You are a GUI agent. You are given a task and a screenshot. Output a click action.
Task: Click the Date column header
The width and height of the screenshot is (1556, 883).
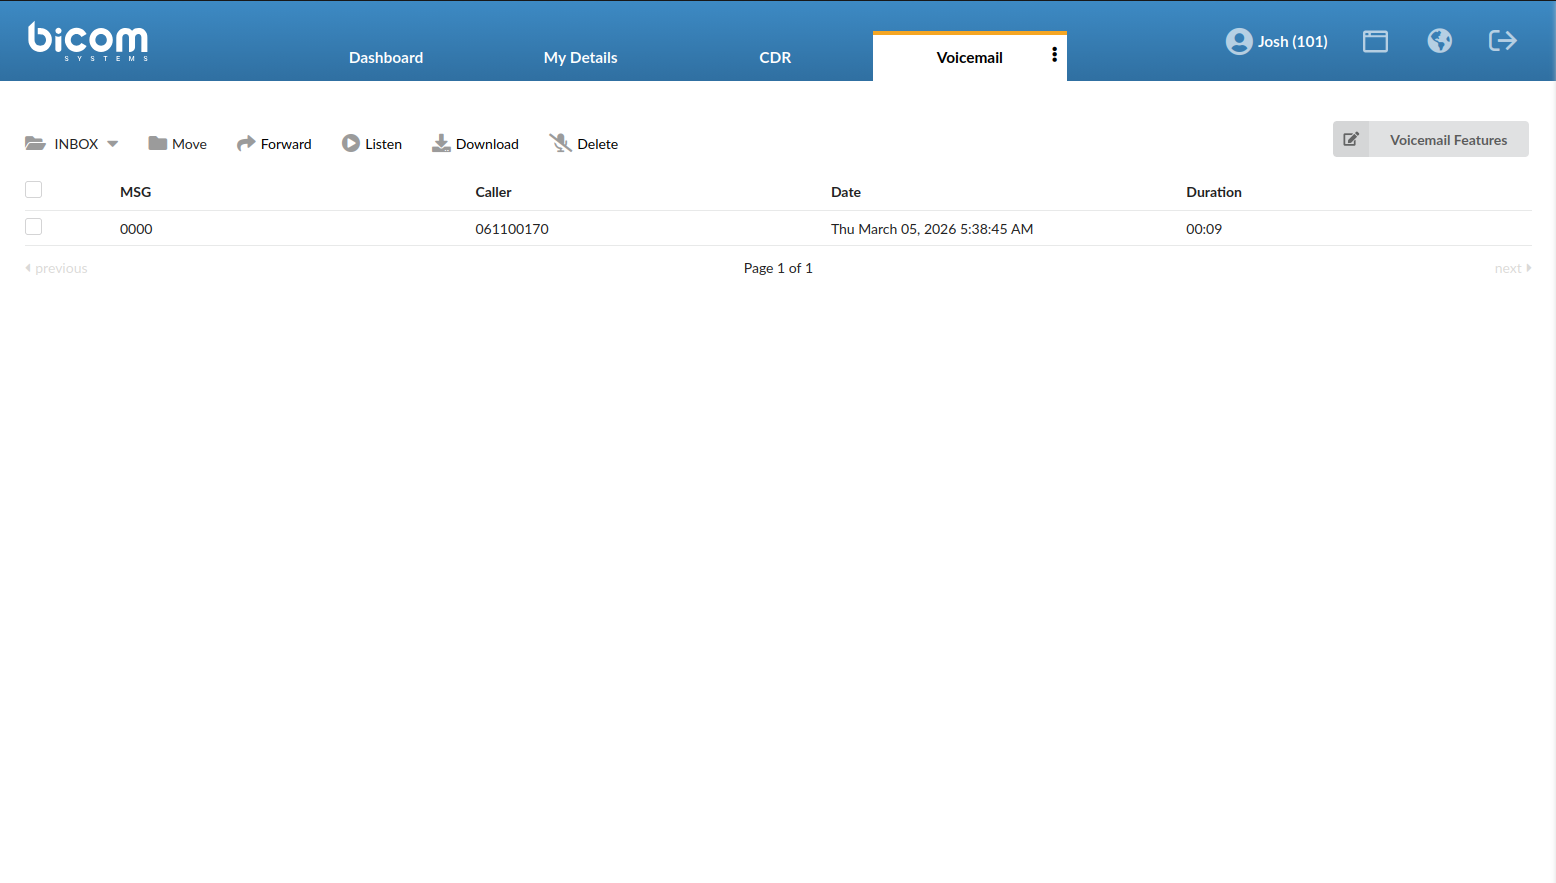(846, 192)
